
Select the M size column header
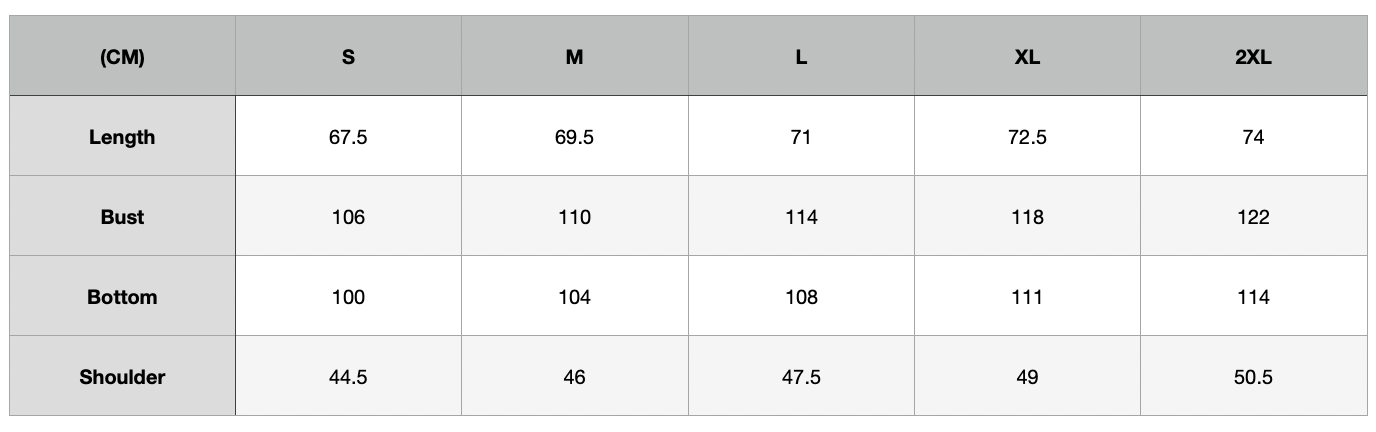click(574, 57)
